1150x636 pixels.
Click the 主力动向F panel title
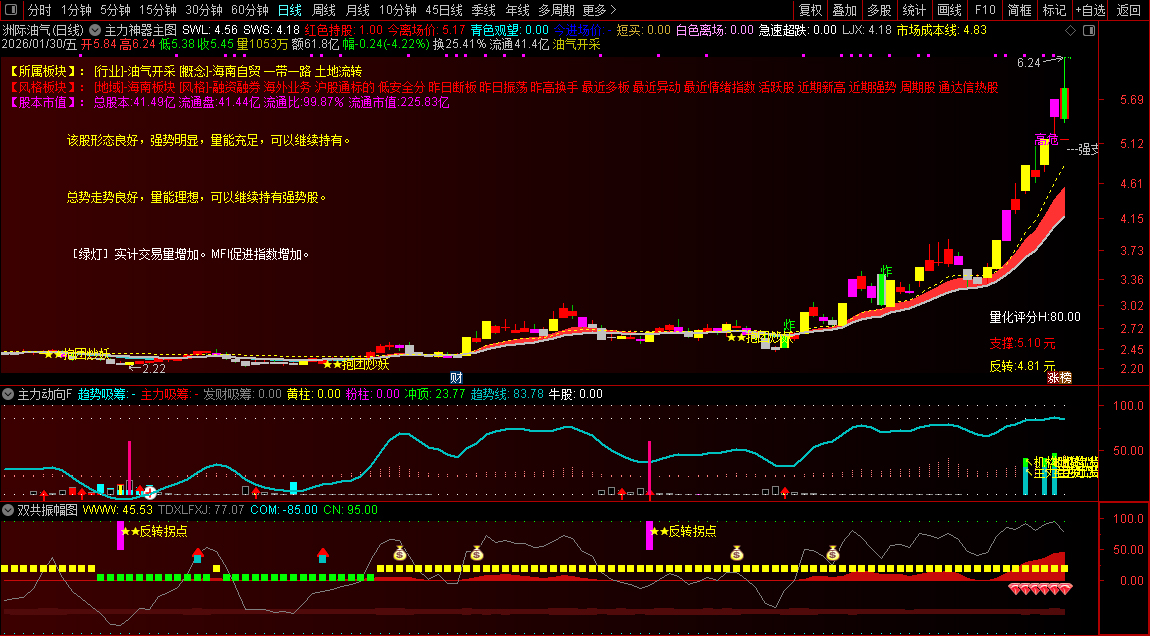[45, 394]
